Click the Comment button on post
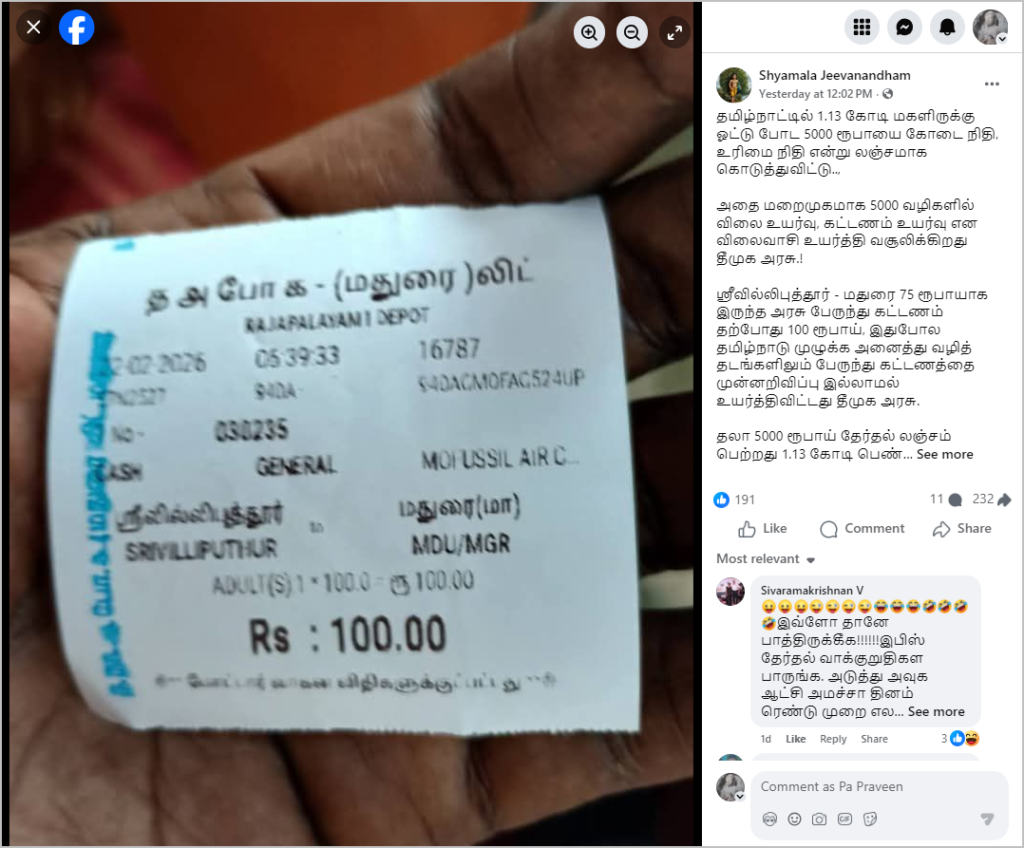Screen dimensions: 1024x848 tap(862, 529)
